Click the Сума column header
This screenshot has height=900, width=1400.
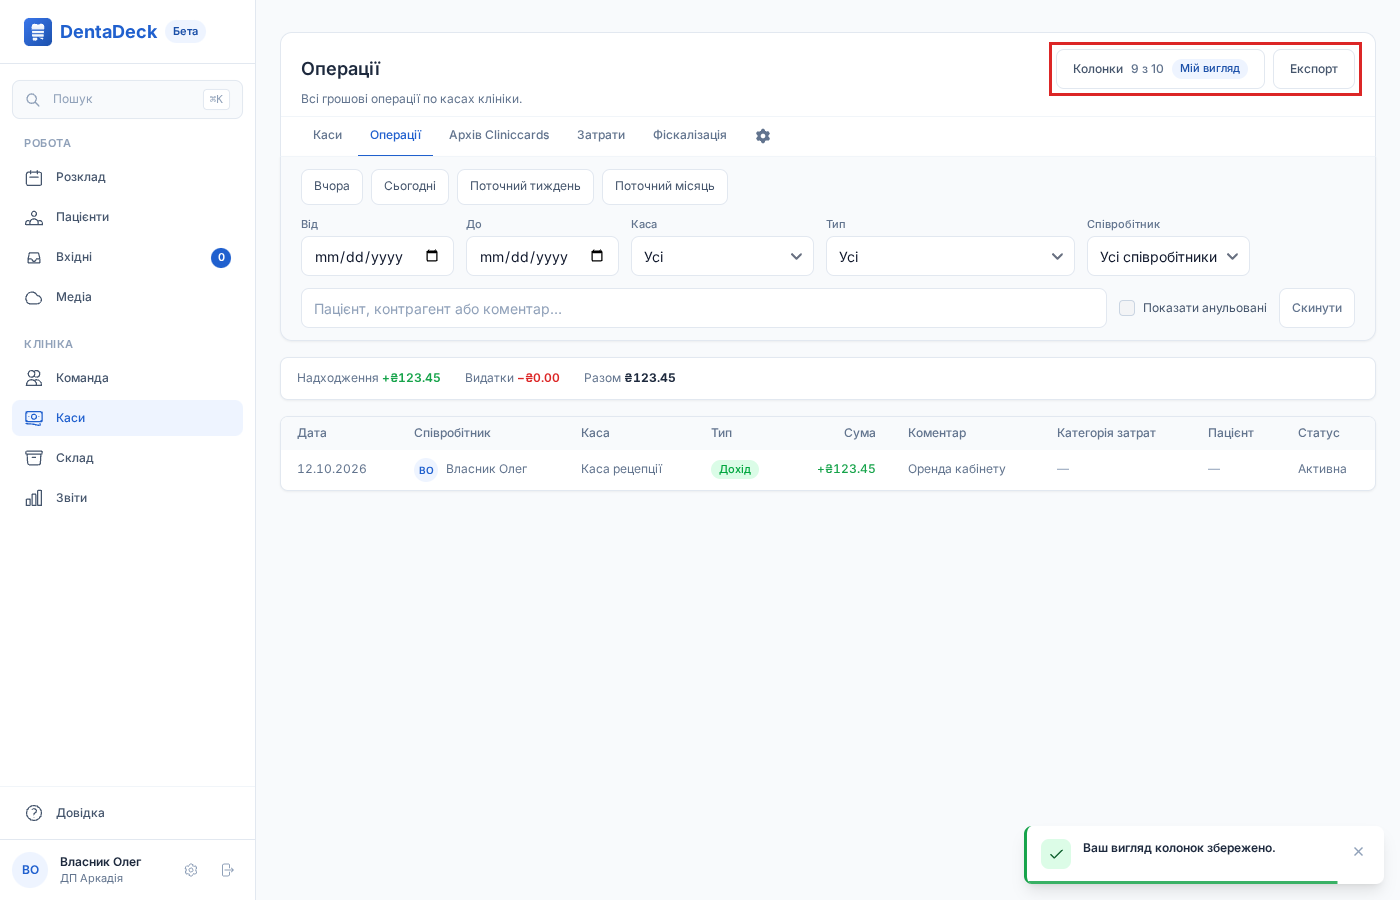[860, 433]
